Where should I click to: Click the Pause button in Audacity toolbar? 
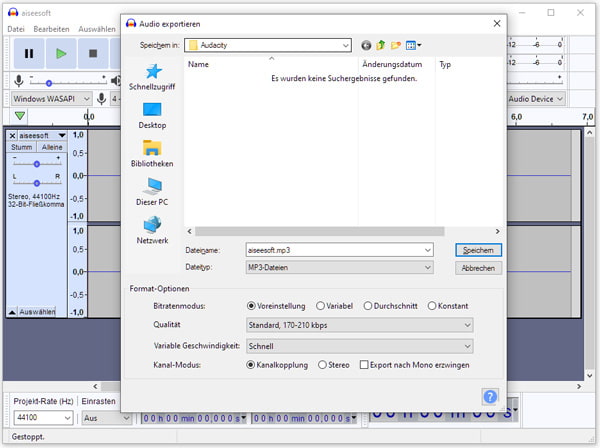point(29,54)
